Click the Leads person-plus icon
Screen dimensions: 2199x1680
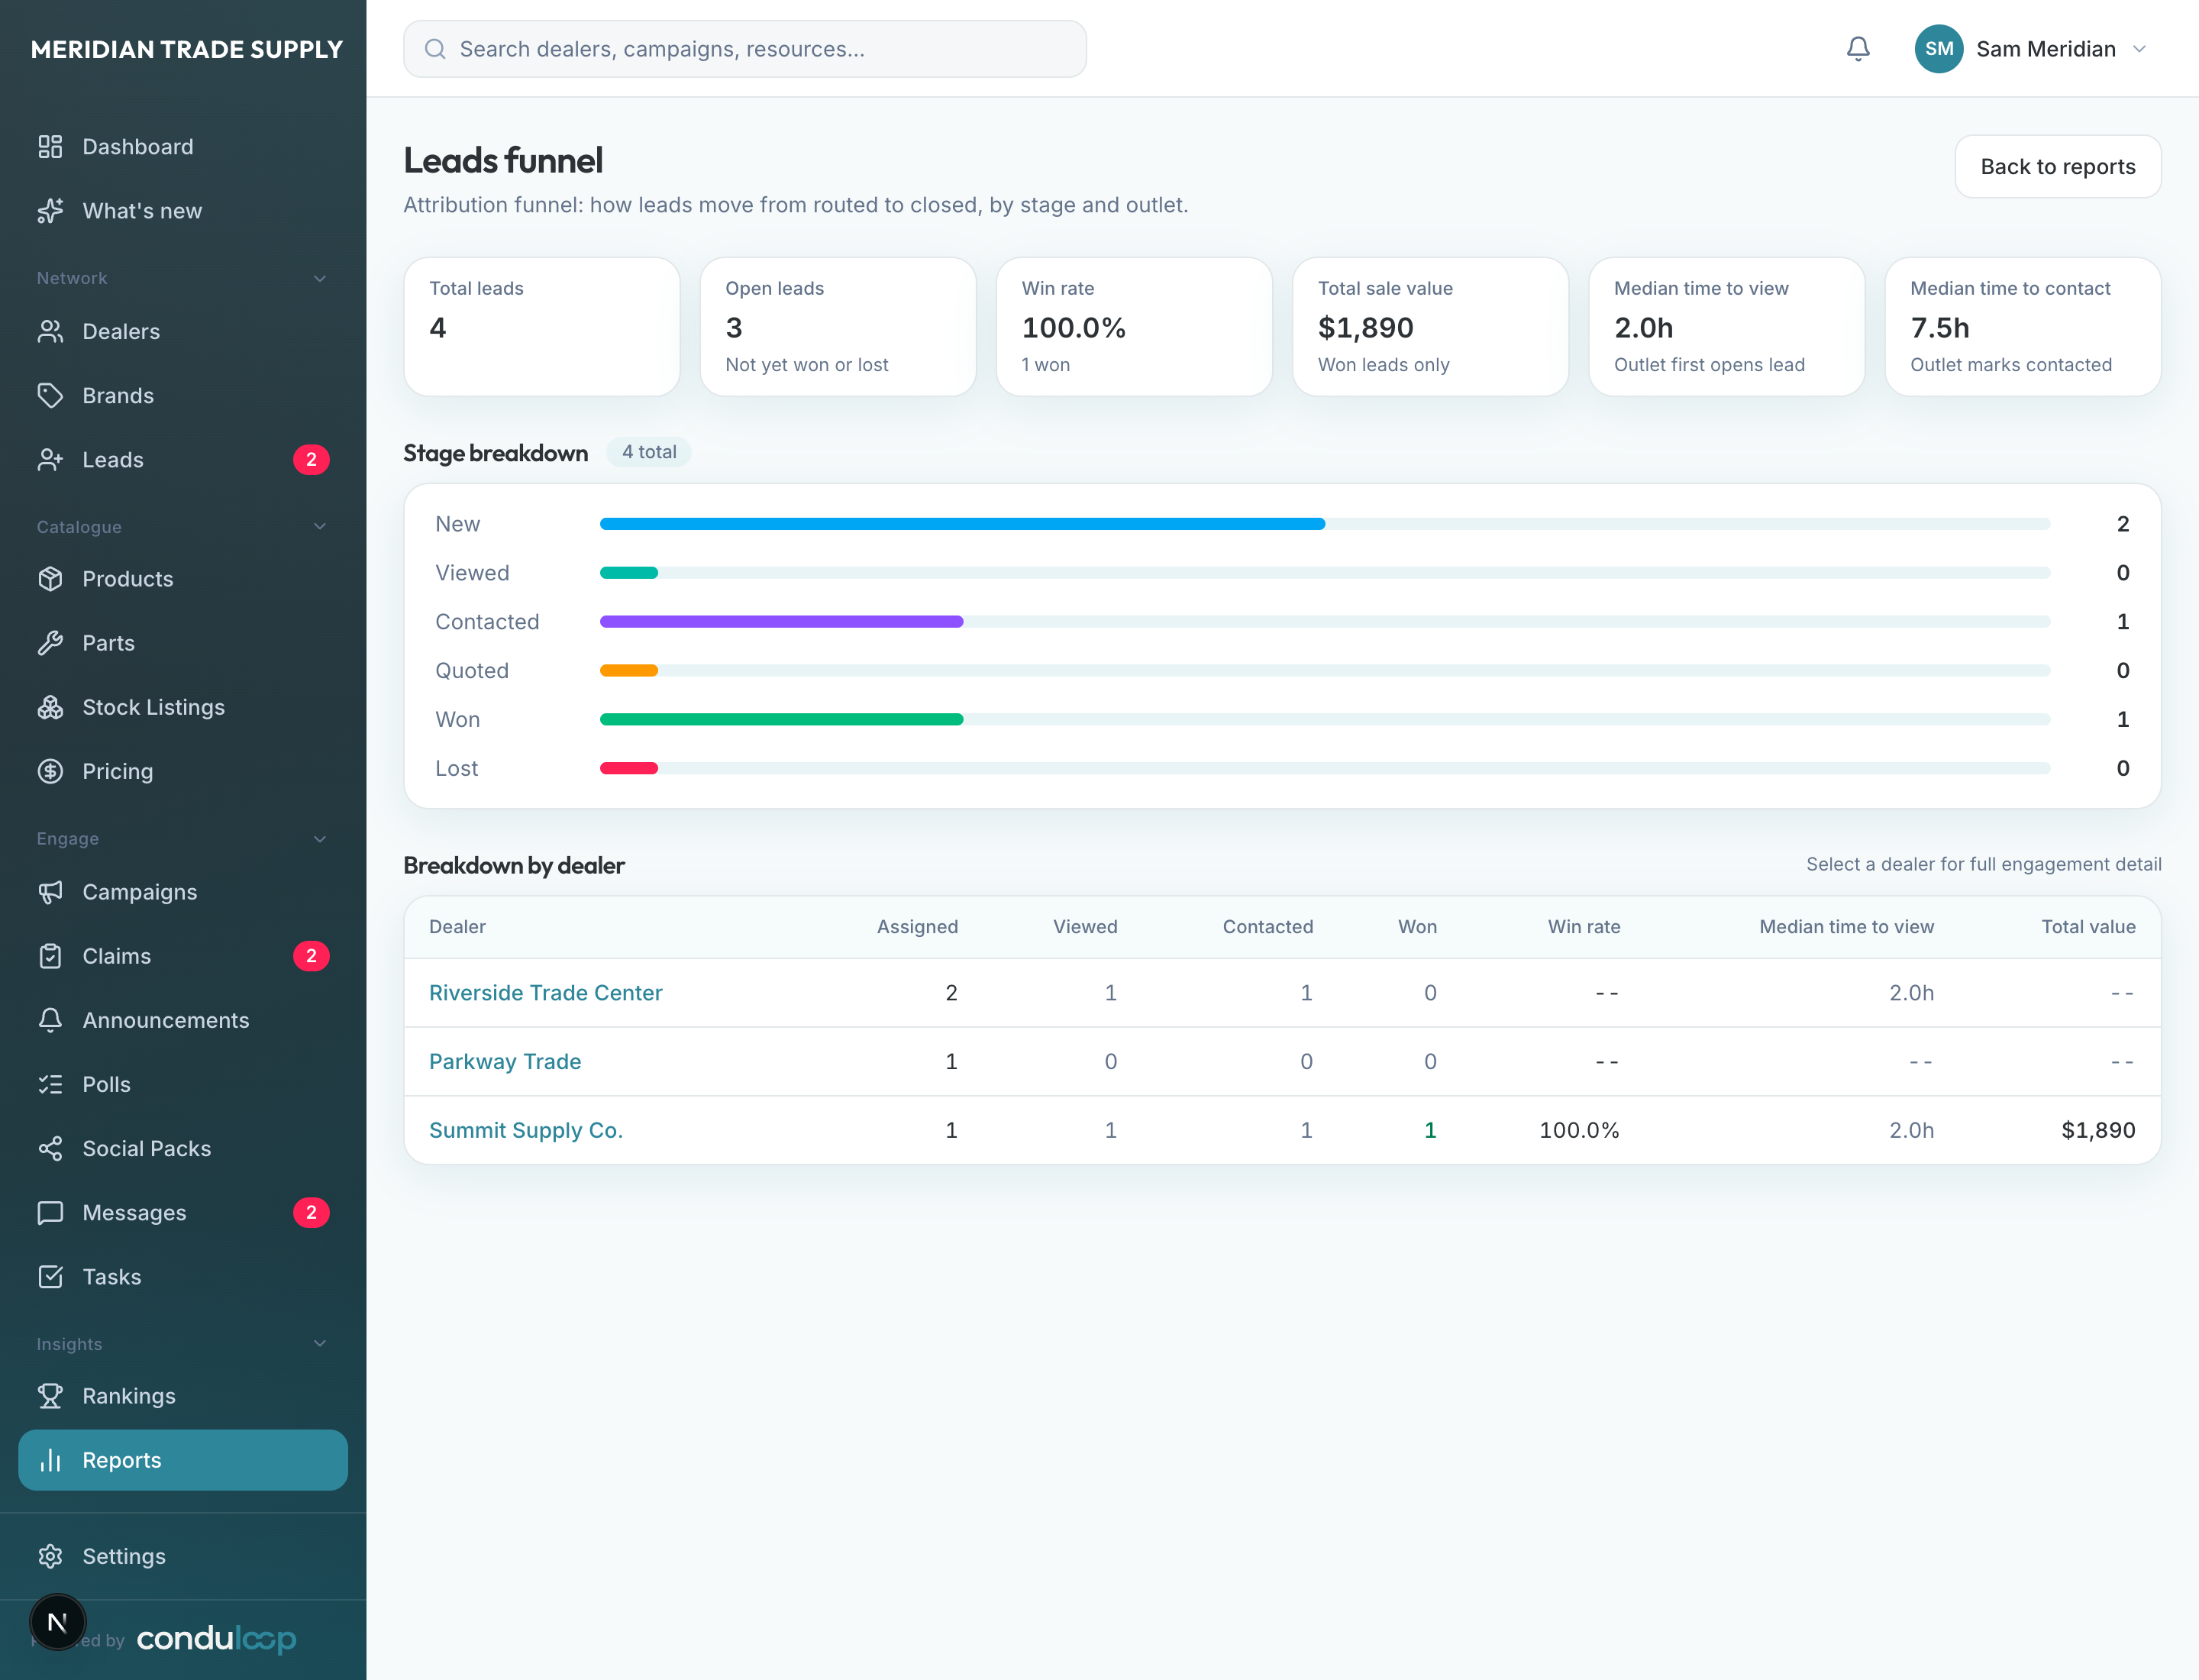click(50, 459)
